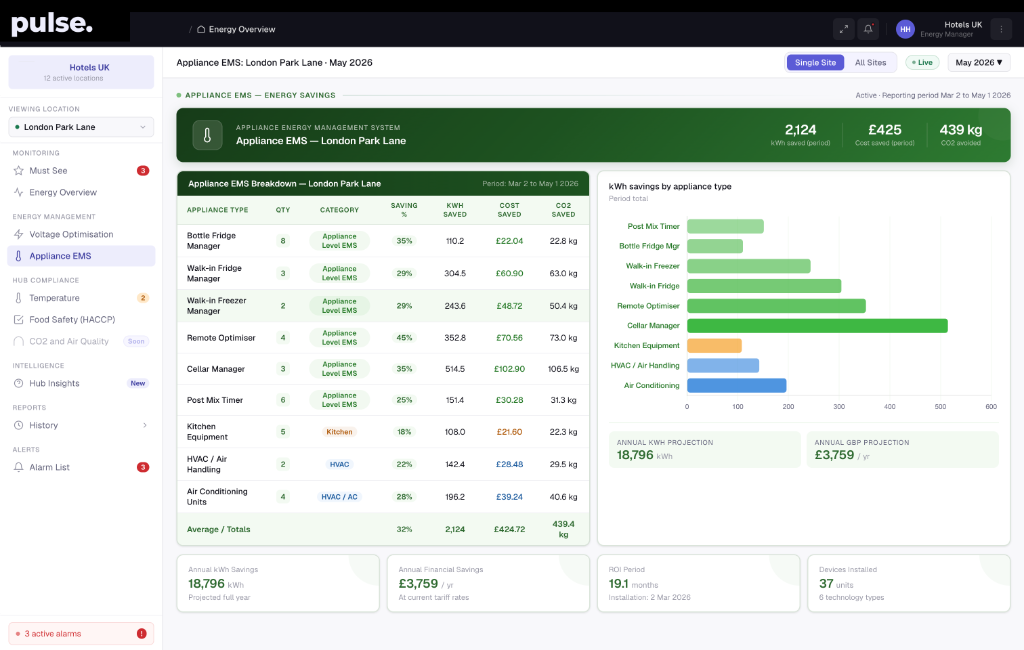Click the HH user avatar
Image resolution: width=1024 pixels, height=650 pixels.
point(904,29)
